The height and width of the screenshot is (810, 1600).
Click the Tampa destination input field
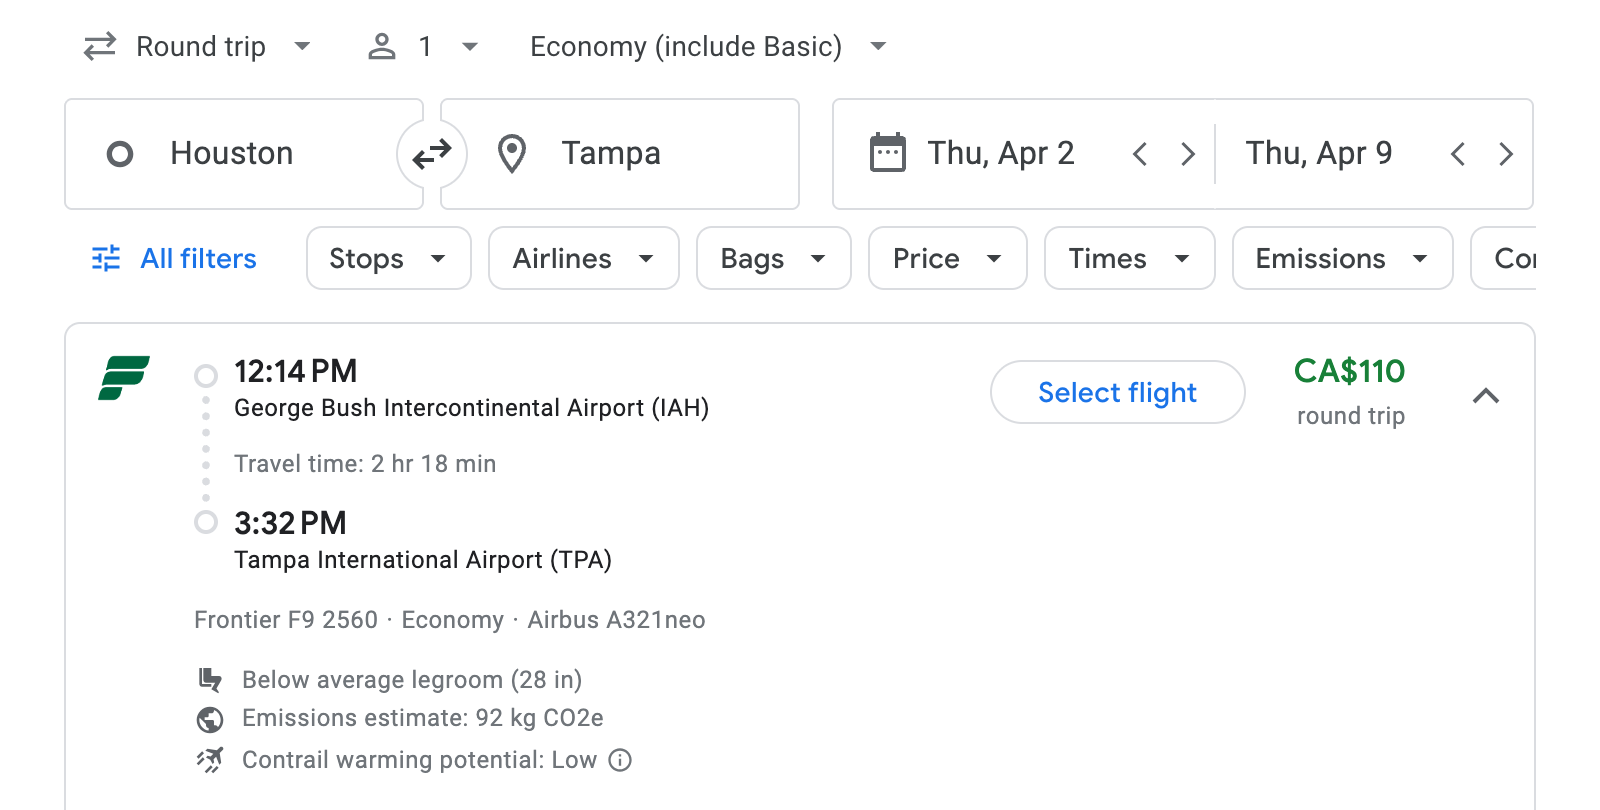coord(640,154)
